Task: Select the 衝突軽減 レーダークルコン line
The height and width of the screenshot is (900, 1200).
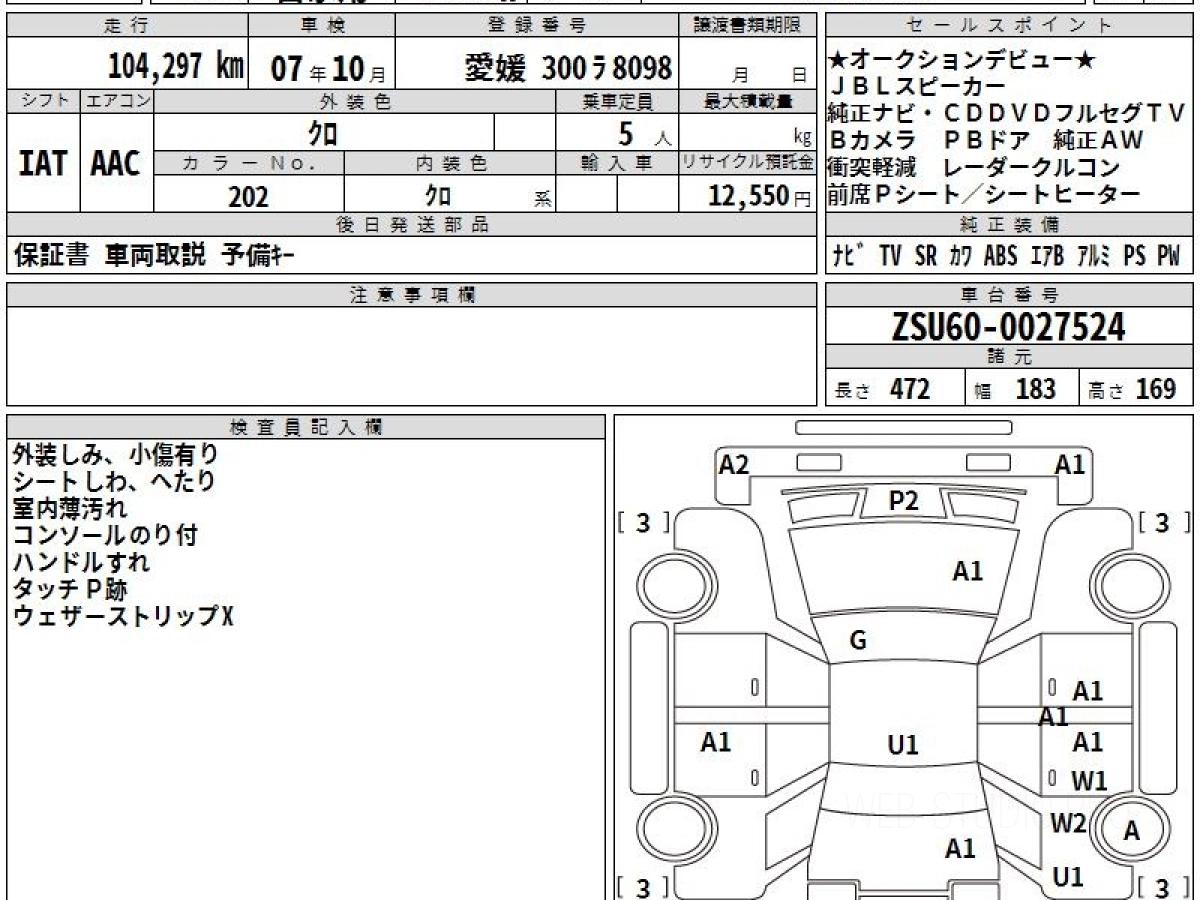Action: (973, 167)
